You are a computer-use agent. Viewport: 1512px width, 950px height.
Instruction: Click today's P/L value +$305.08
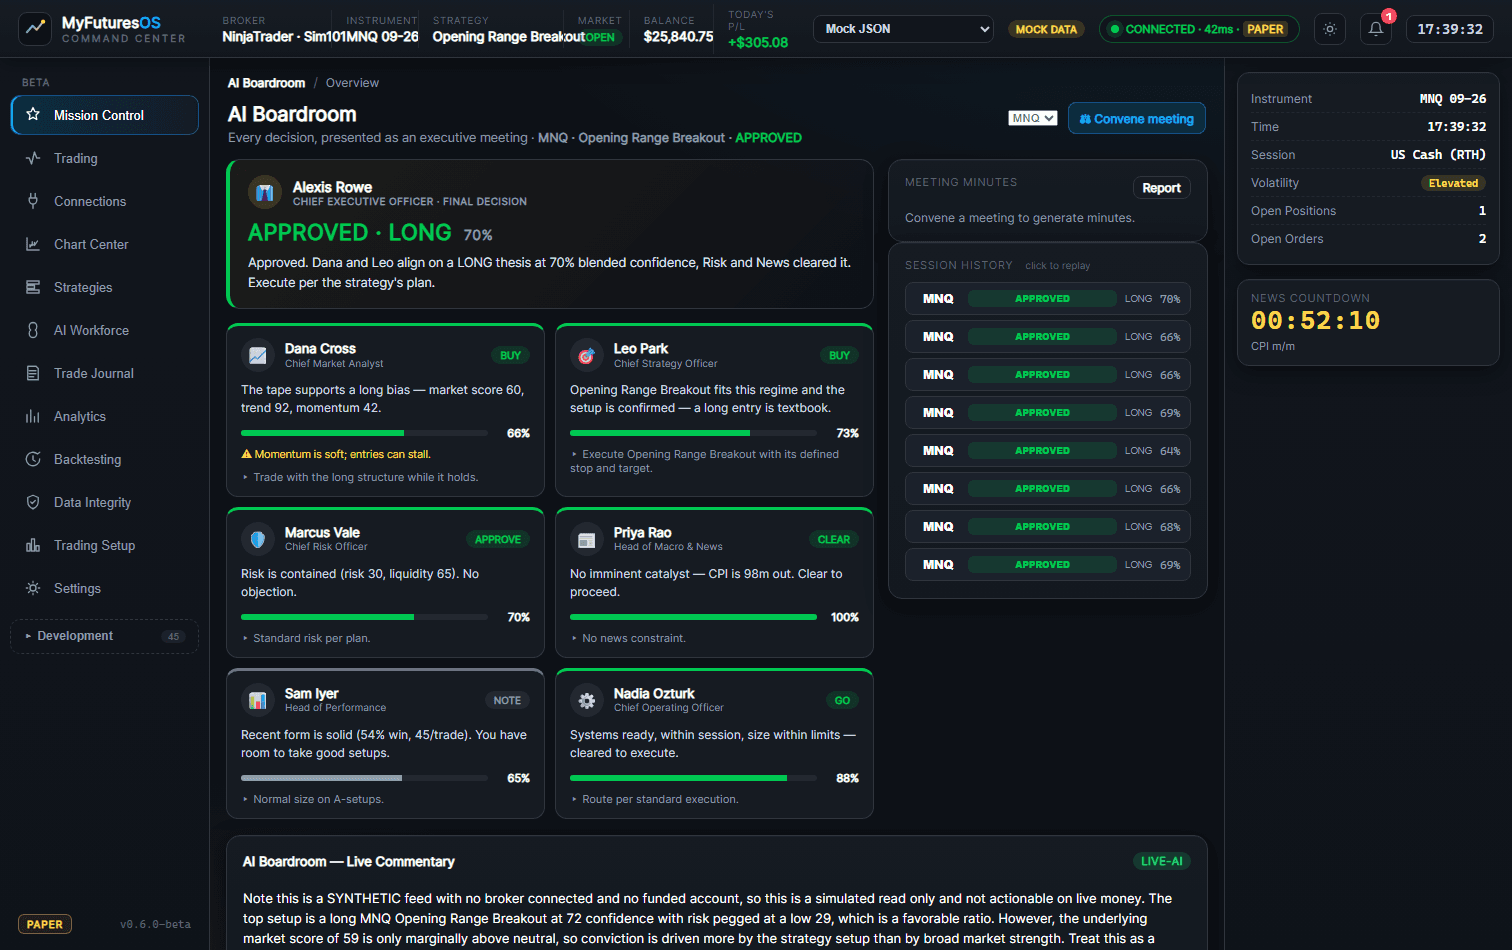[758, 42]
